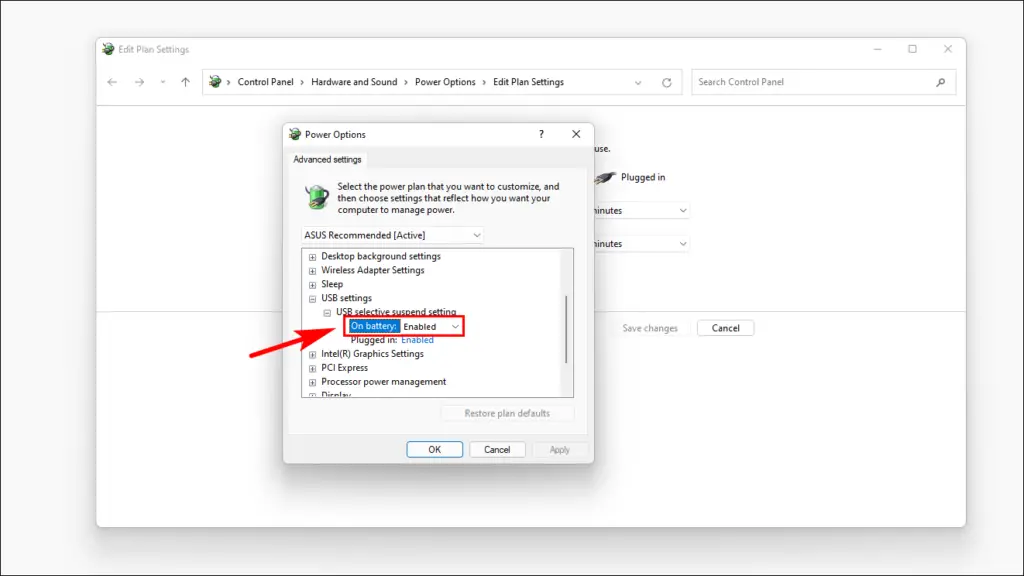Click the power plan battery icon
This screenshot has width=1024, height=576.
[x=317, y=197]
